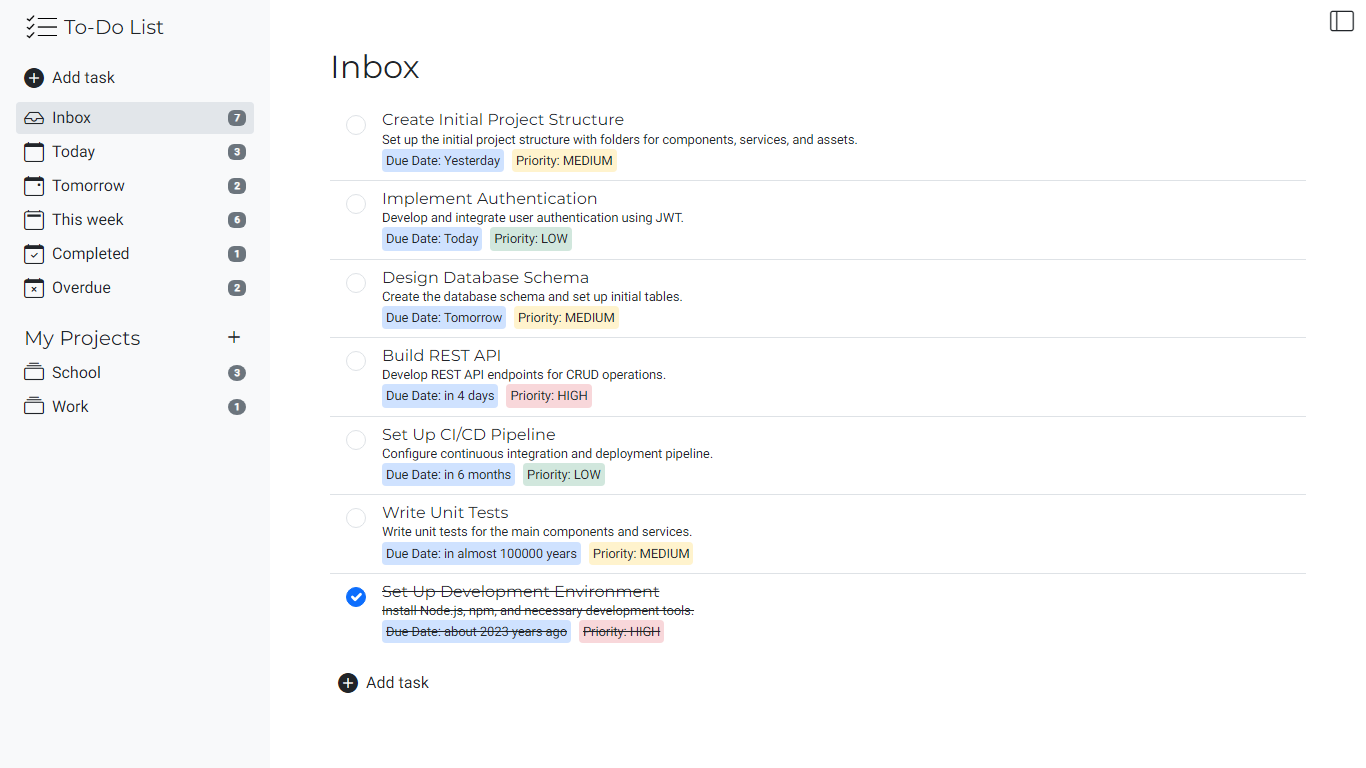This screenshot has height=768, width=1366.
Task: Open the Tomorrow view icon
Action: pyautogui.click(x=32, y=185)
